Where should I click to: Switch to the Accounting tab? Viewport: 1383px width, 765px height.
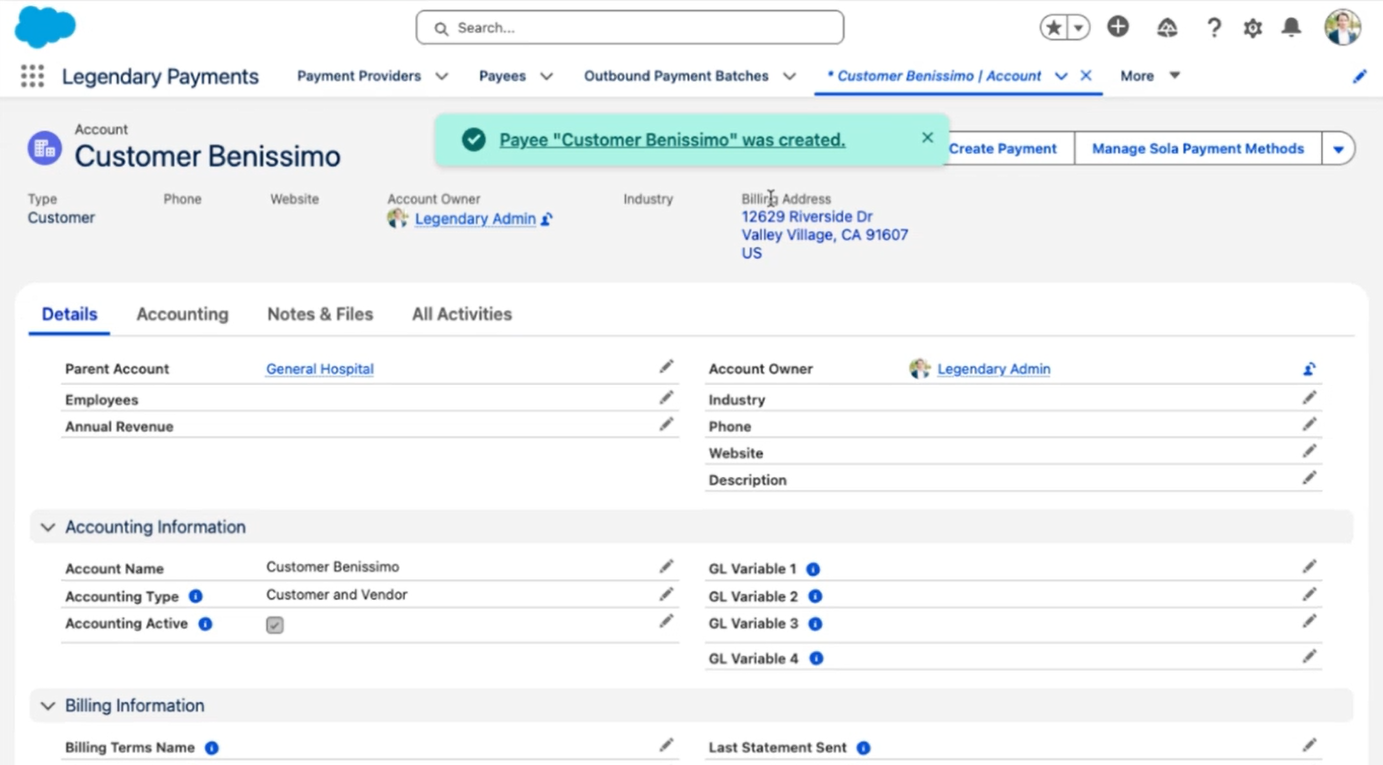[182, 314]
